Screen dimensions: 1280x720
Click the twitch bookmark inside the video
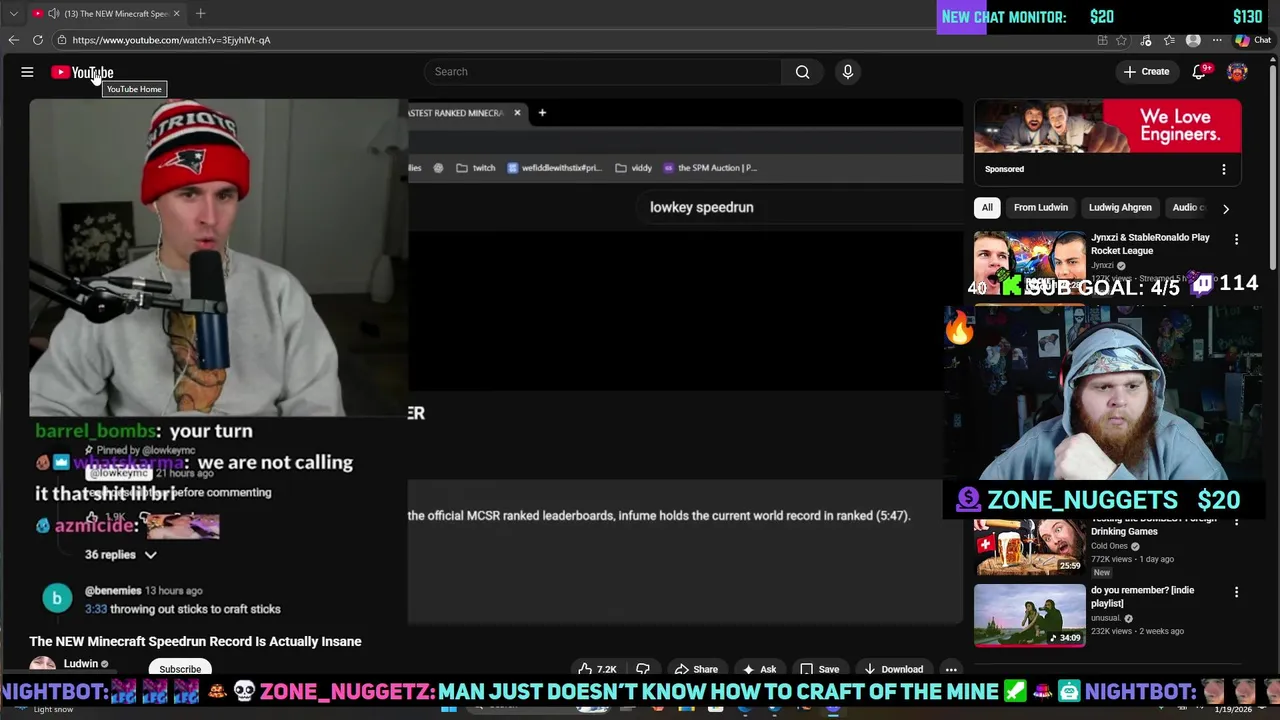click(476, 168)
